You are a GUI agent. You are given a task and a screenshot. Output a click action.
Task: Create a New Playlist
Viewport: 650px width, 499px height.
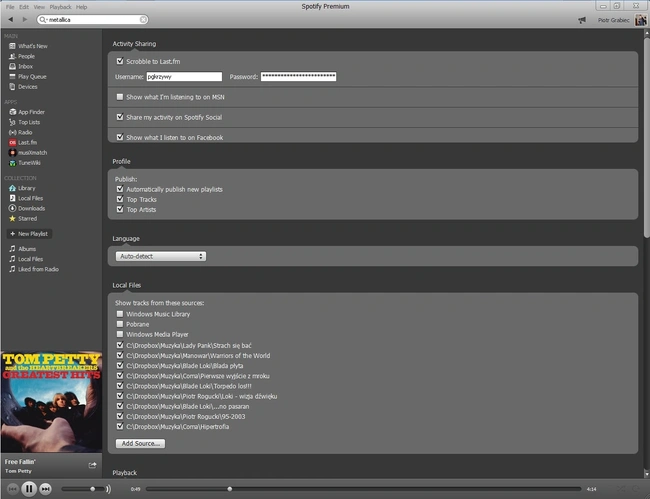click(29, 234)
